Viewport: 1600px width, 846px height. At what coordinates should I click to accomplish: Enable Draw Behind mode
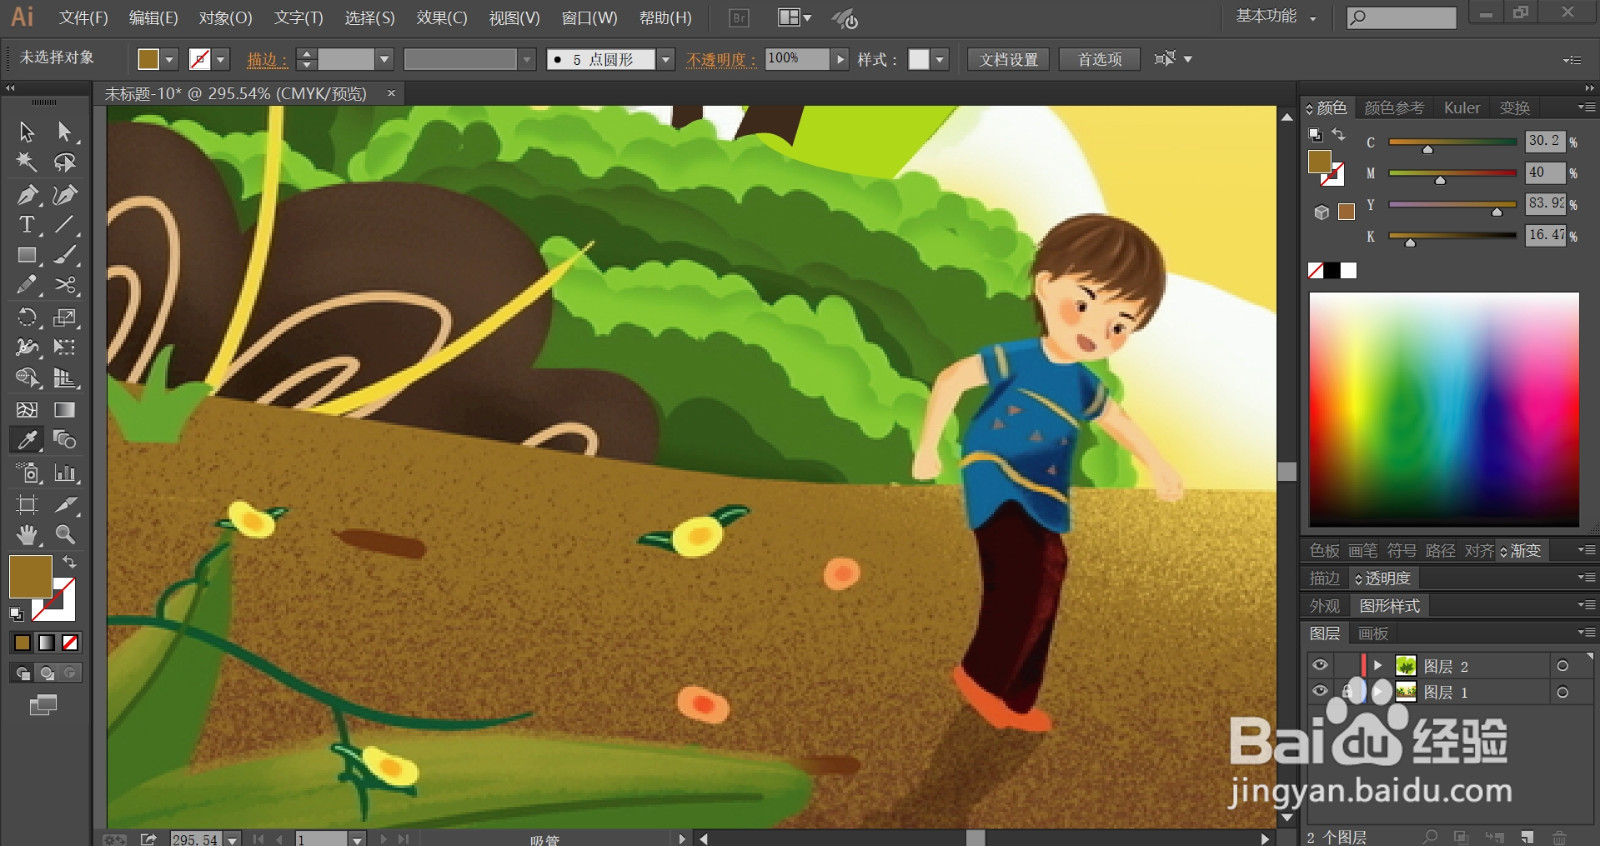[46, 673]
